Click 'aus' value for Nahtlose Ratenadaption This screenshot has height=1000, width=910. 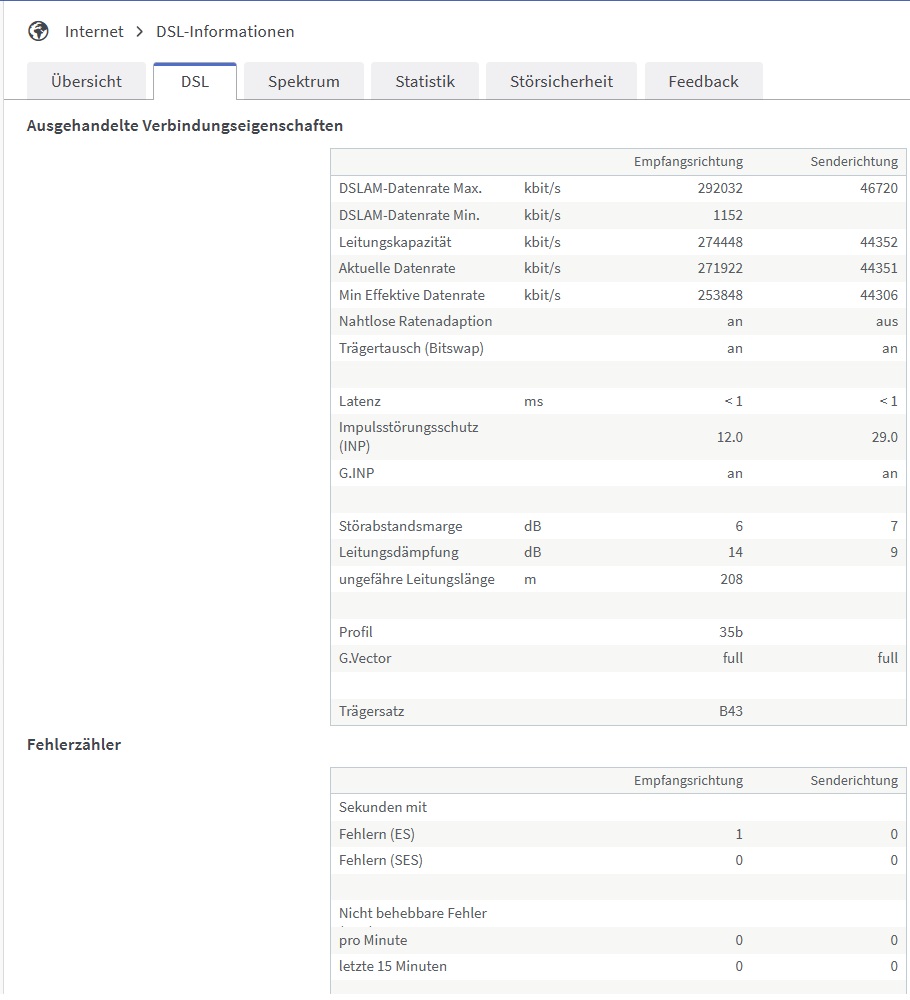(886, 321)
